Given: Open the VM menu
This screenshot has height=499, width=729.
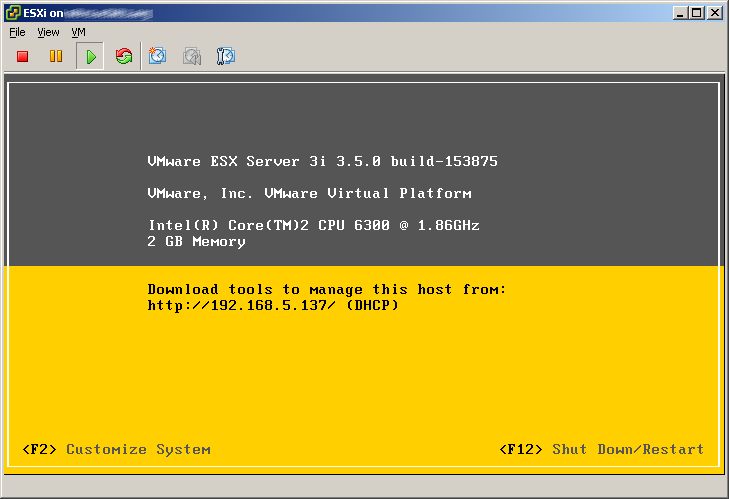Looking at the screenshot, I should 78,32.
